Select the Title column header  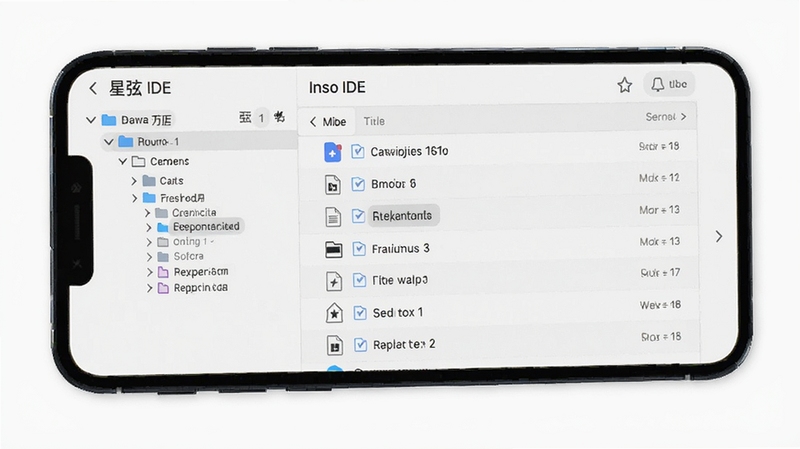(x=374, y=121)
